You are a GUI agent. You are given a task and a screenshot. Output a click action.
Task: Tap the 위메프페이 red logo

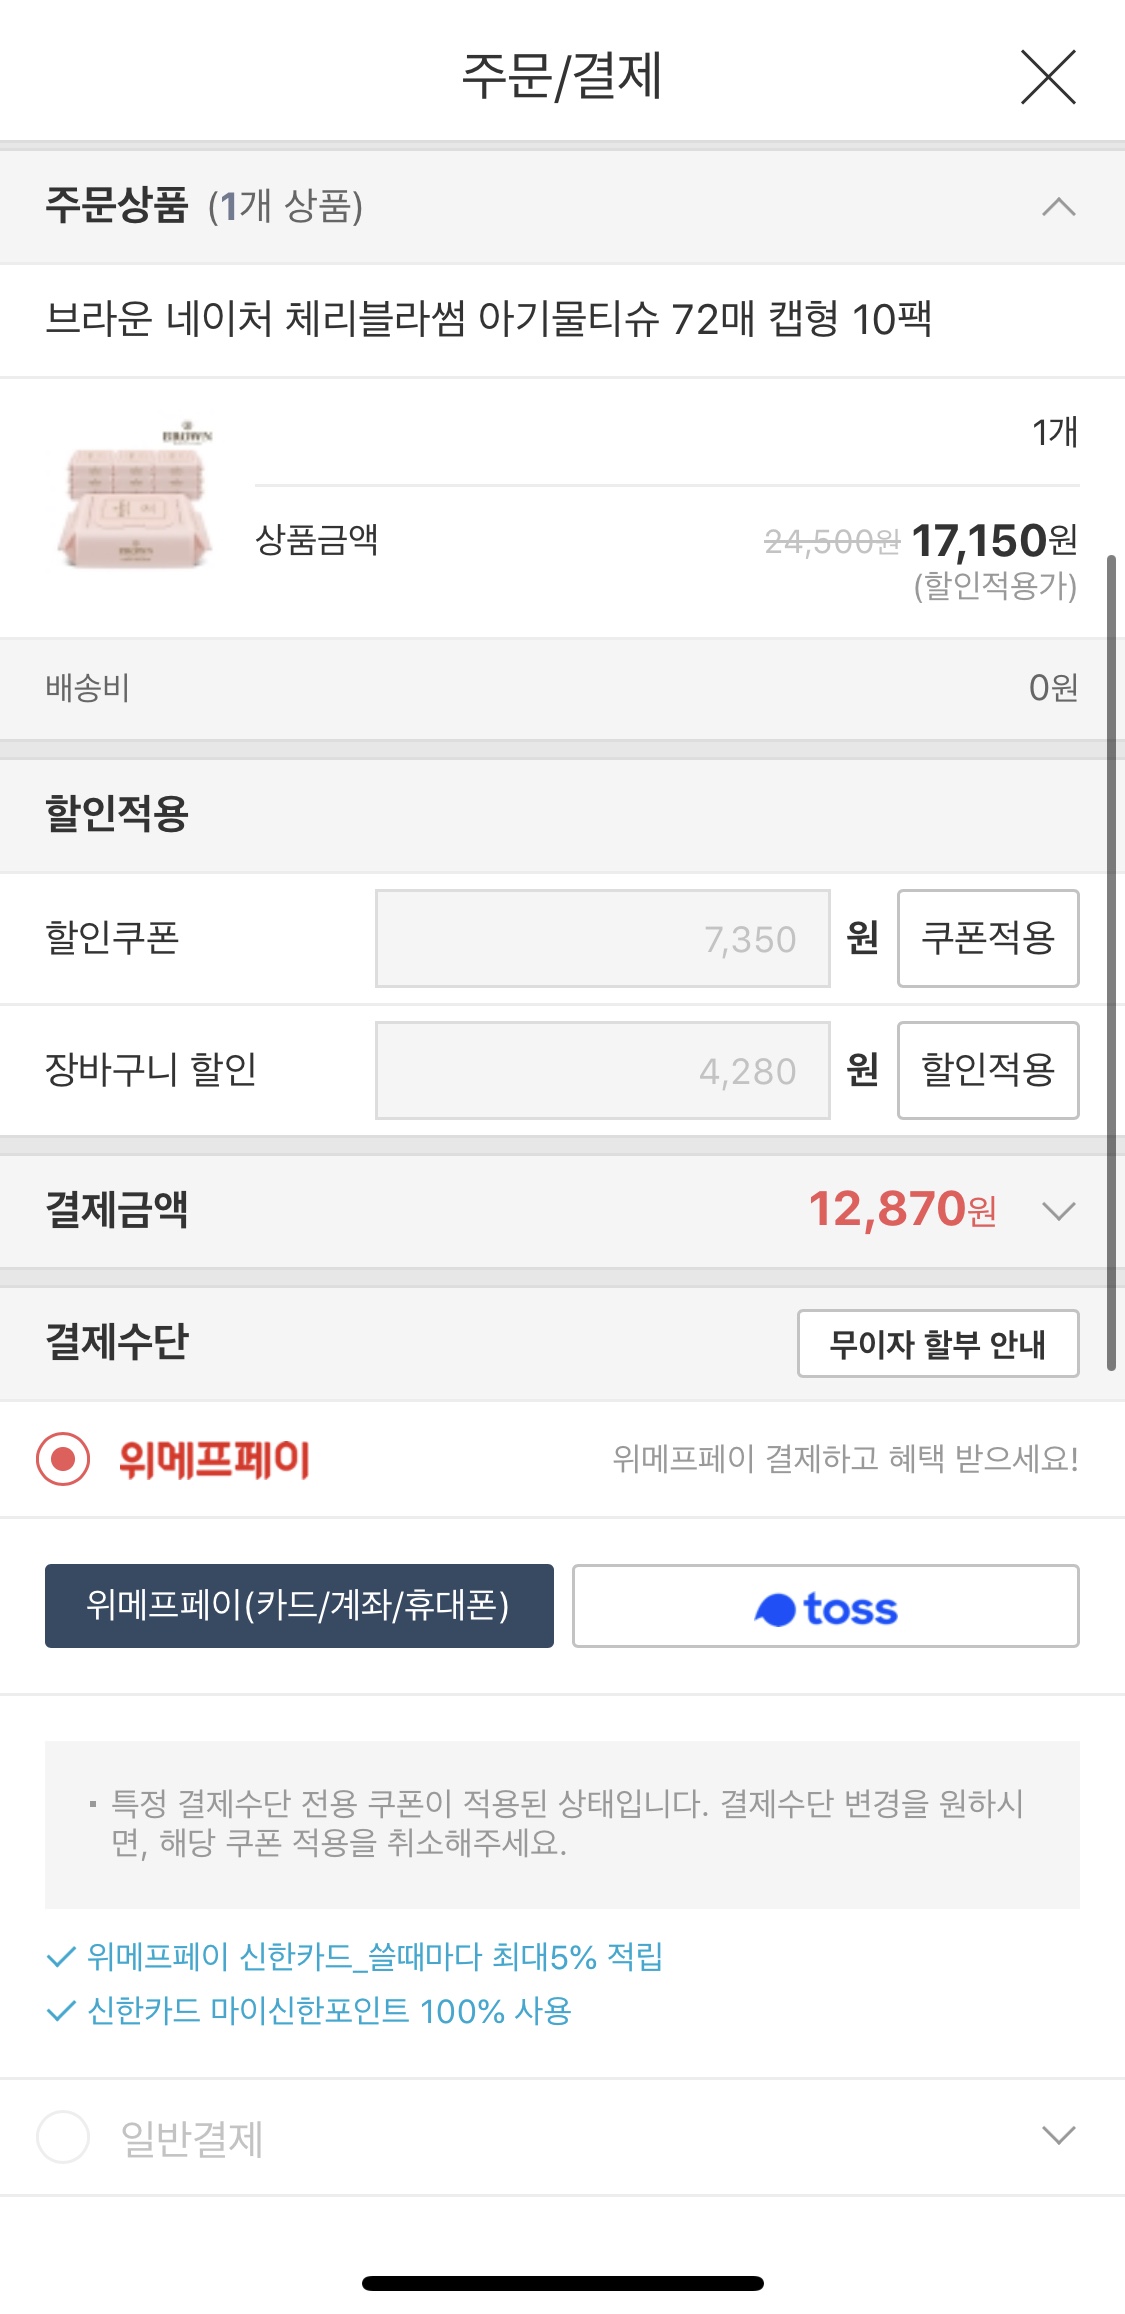click(x=214, y=1459)
